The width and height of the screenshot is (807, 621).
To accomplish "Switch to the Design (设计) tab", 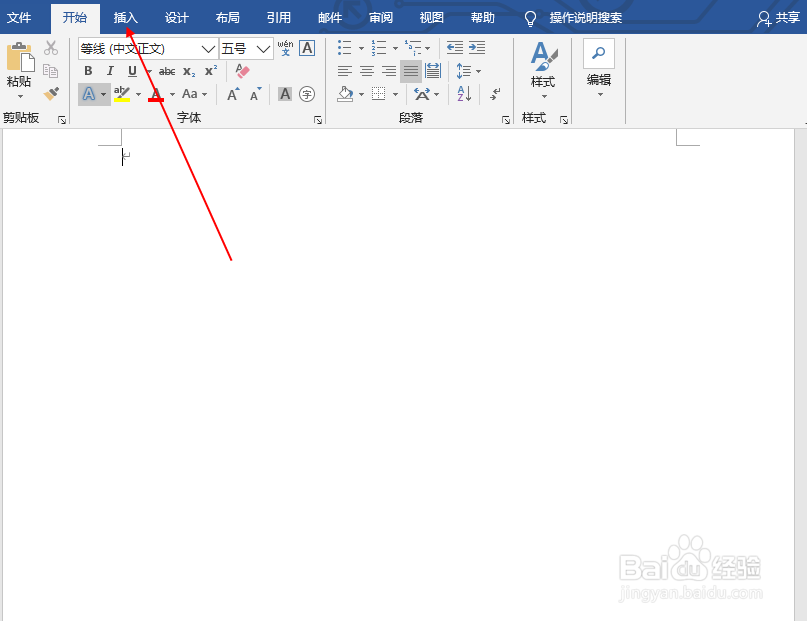I will click(177, 18).
